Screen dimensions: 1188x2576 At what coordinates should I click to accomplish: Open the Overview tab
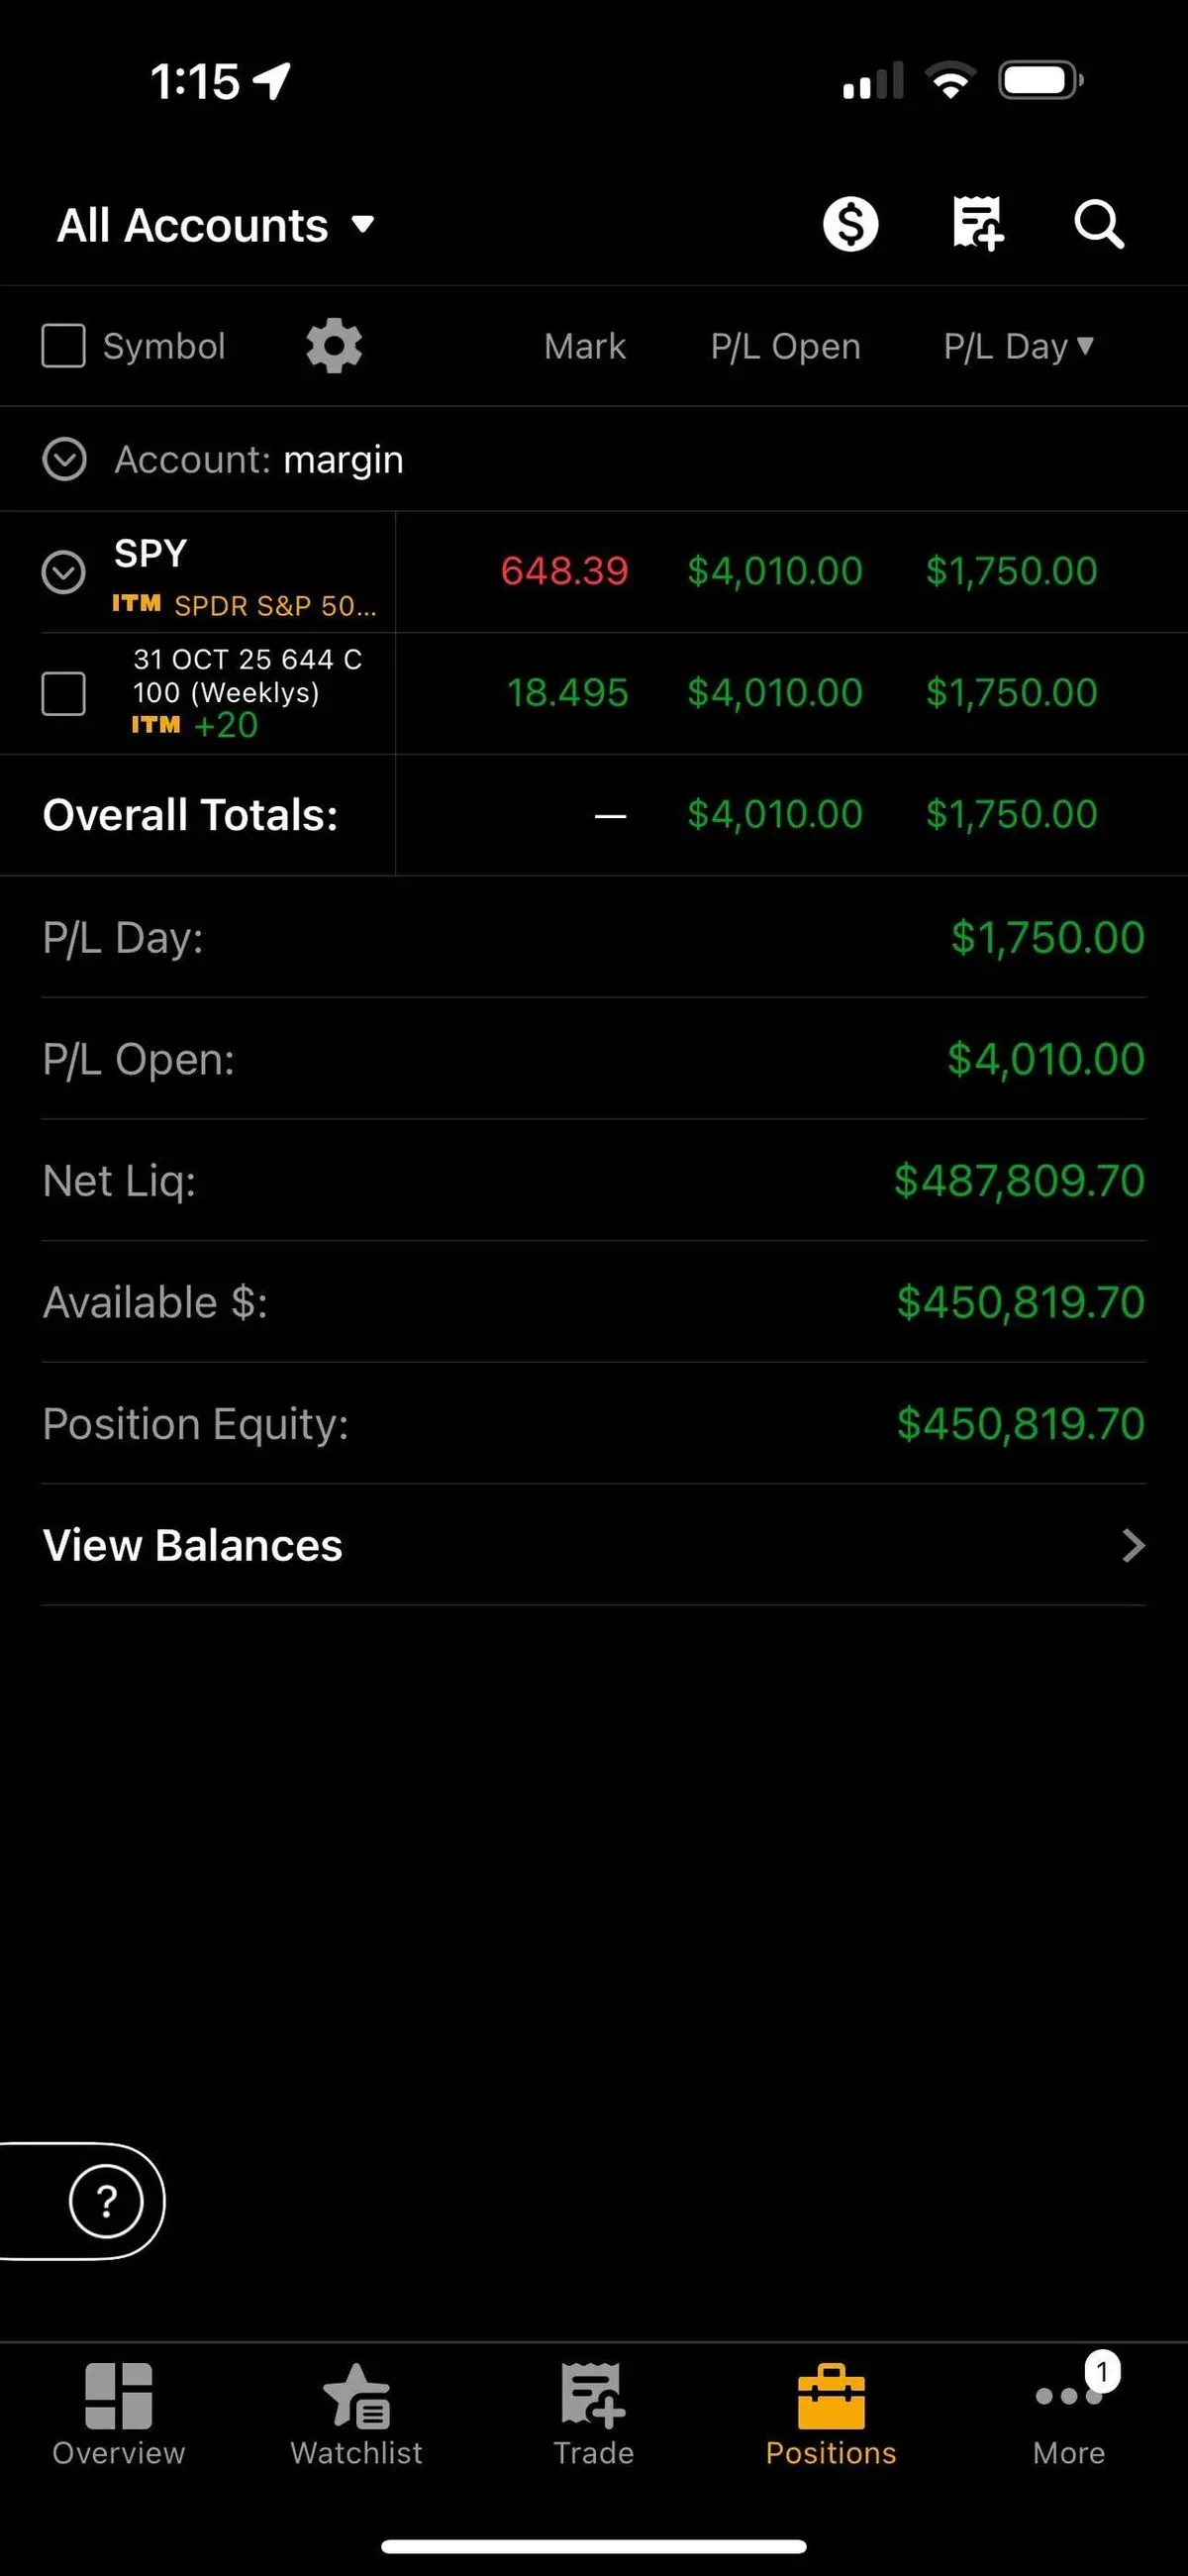tap(119, 2414)
